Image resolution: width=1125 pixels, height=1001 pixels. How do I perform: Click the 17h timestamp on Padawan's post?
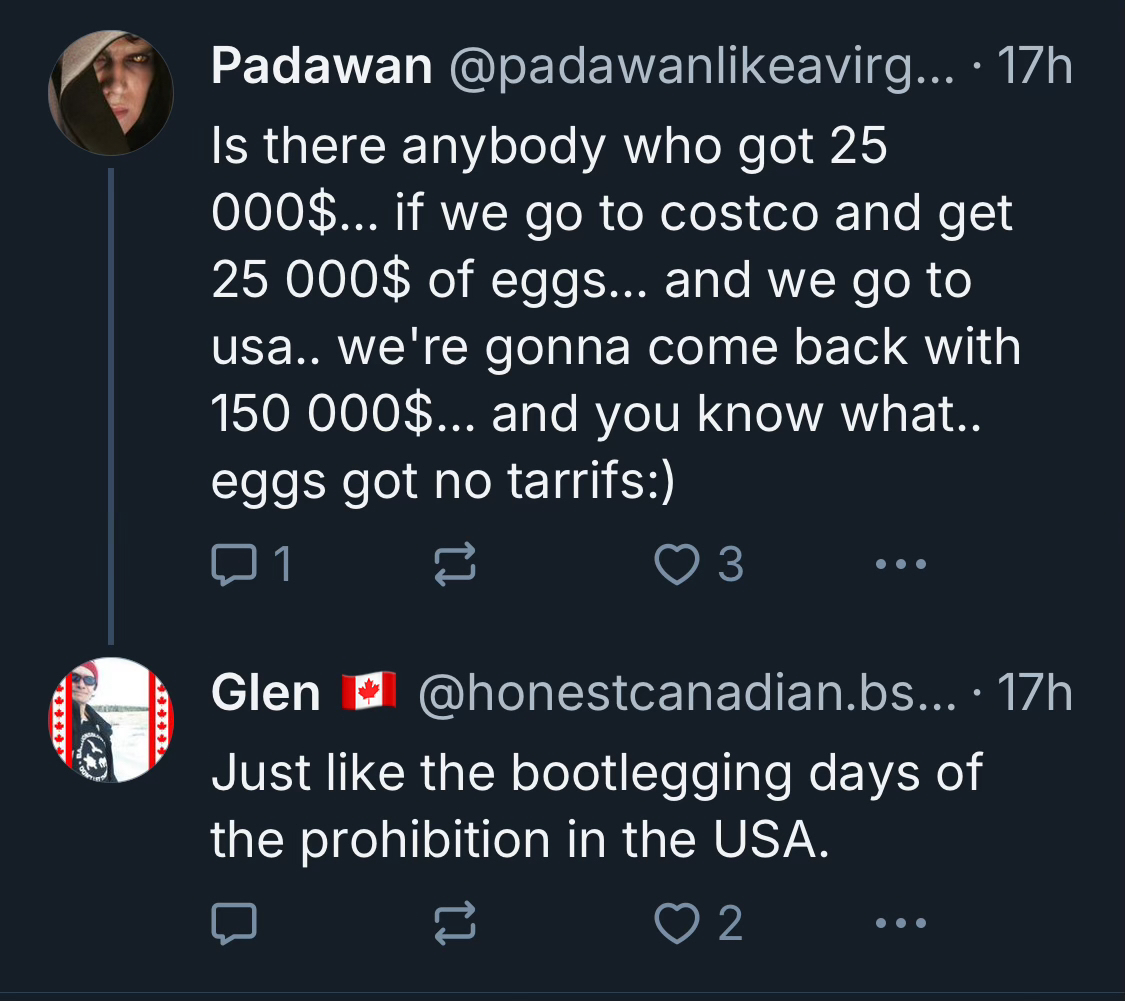[1035, 68]
